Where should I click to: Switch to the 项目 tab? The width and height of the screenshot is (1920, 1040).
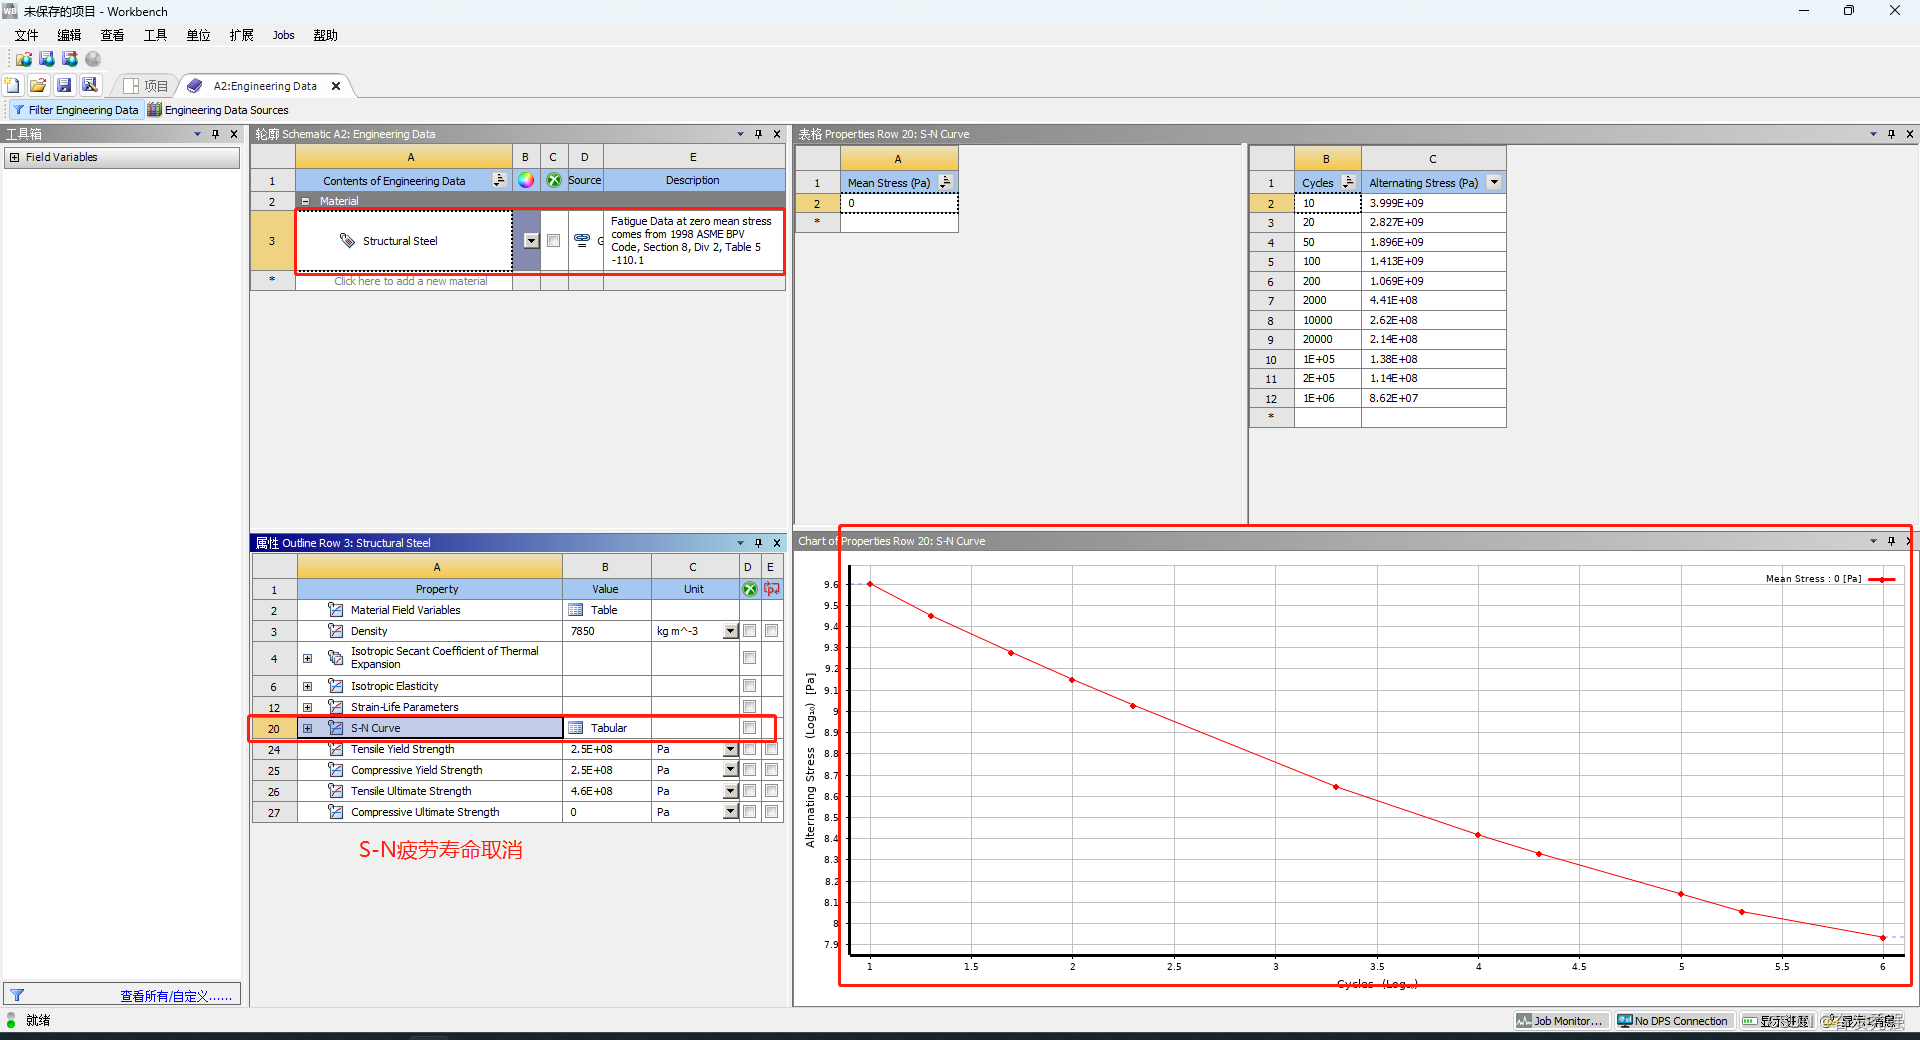coord(146,86)
